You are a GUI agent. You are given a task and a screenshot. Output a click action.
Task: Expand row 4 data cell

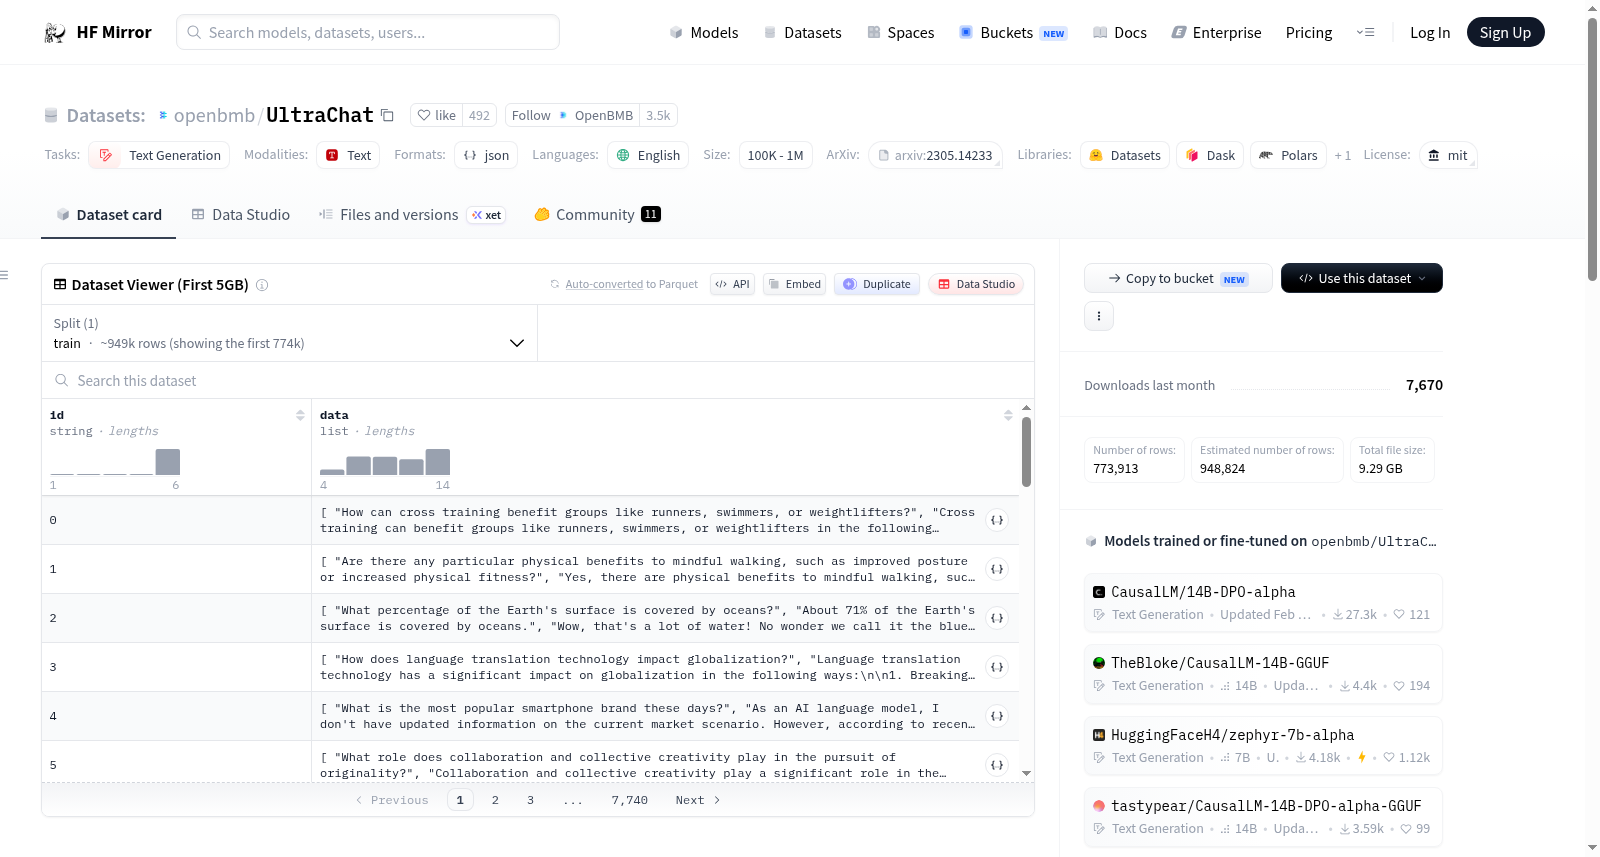pyautogui.click(x=997, y=716)
